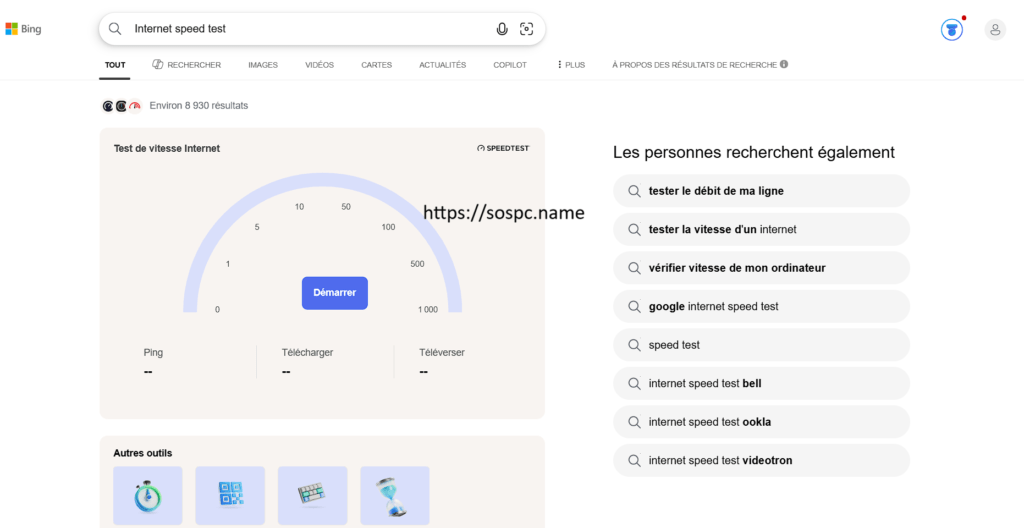Click the magnifier icon in search box
Viewport: 1024px width, 528px height.
[x=116, y=29]
